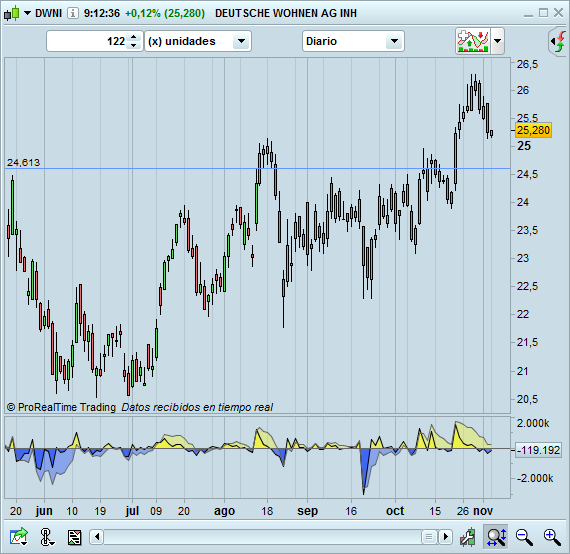Click the export chart icon
The image size is (570, 554).
(x=19, y=537)
